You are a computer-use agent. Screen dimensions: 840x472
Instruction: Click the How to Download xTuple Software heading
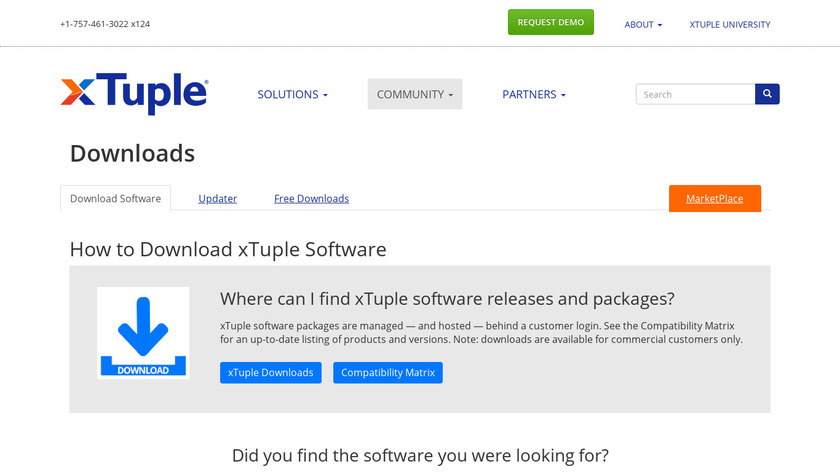(228, 250)
